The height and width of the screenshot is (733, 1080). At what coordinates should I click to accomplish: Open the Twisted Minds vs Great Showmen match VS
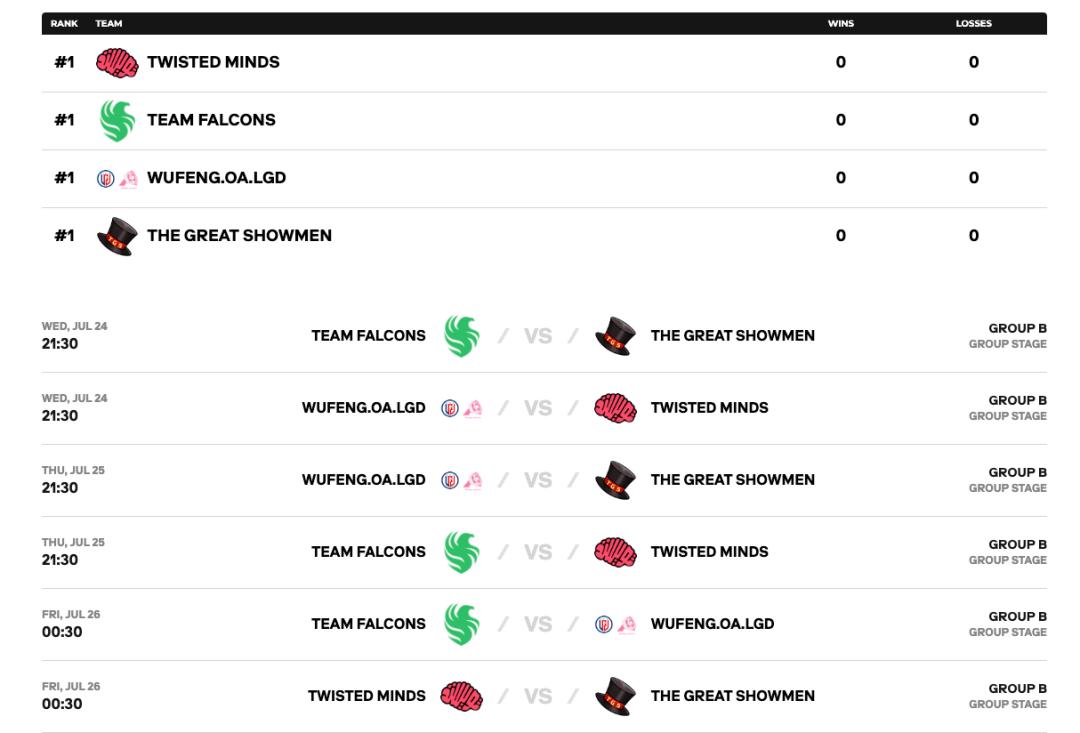[538, 696]
